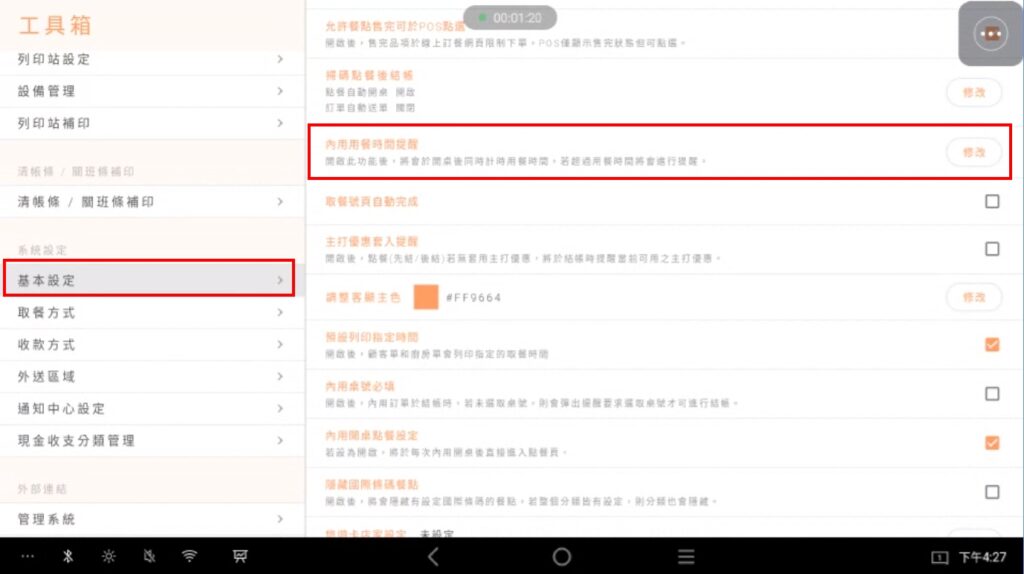Tap the Android back arrow
Screen dimensions: 1024x574
[x=433, y=556]
